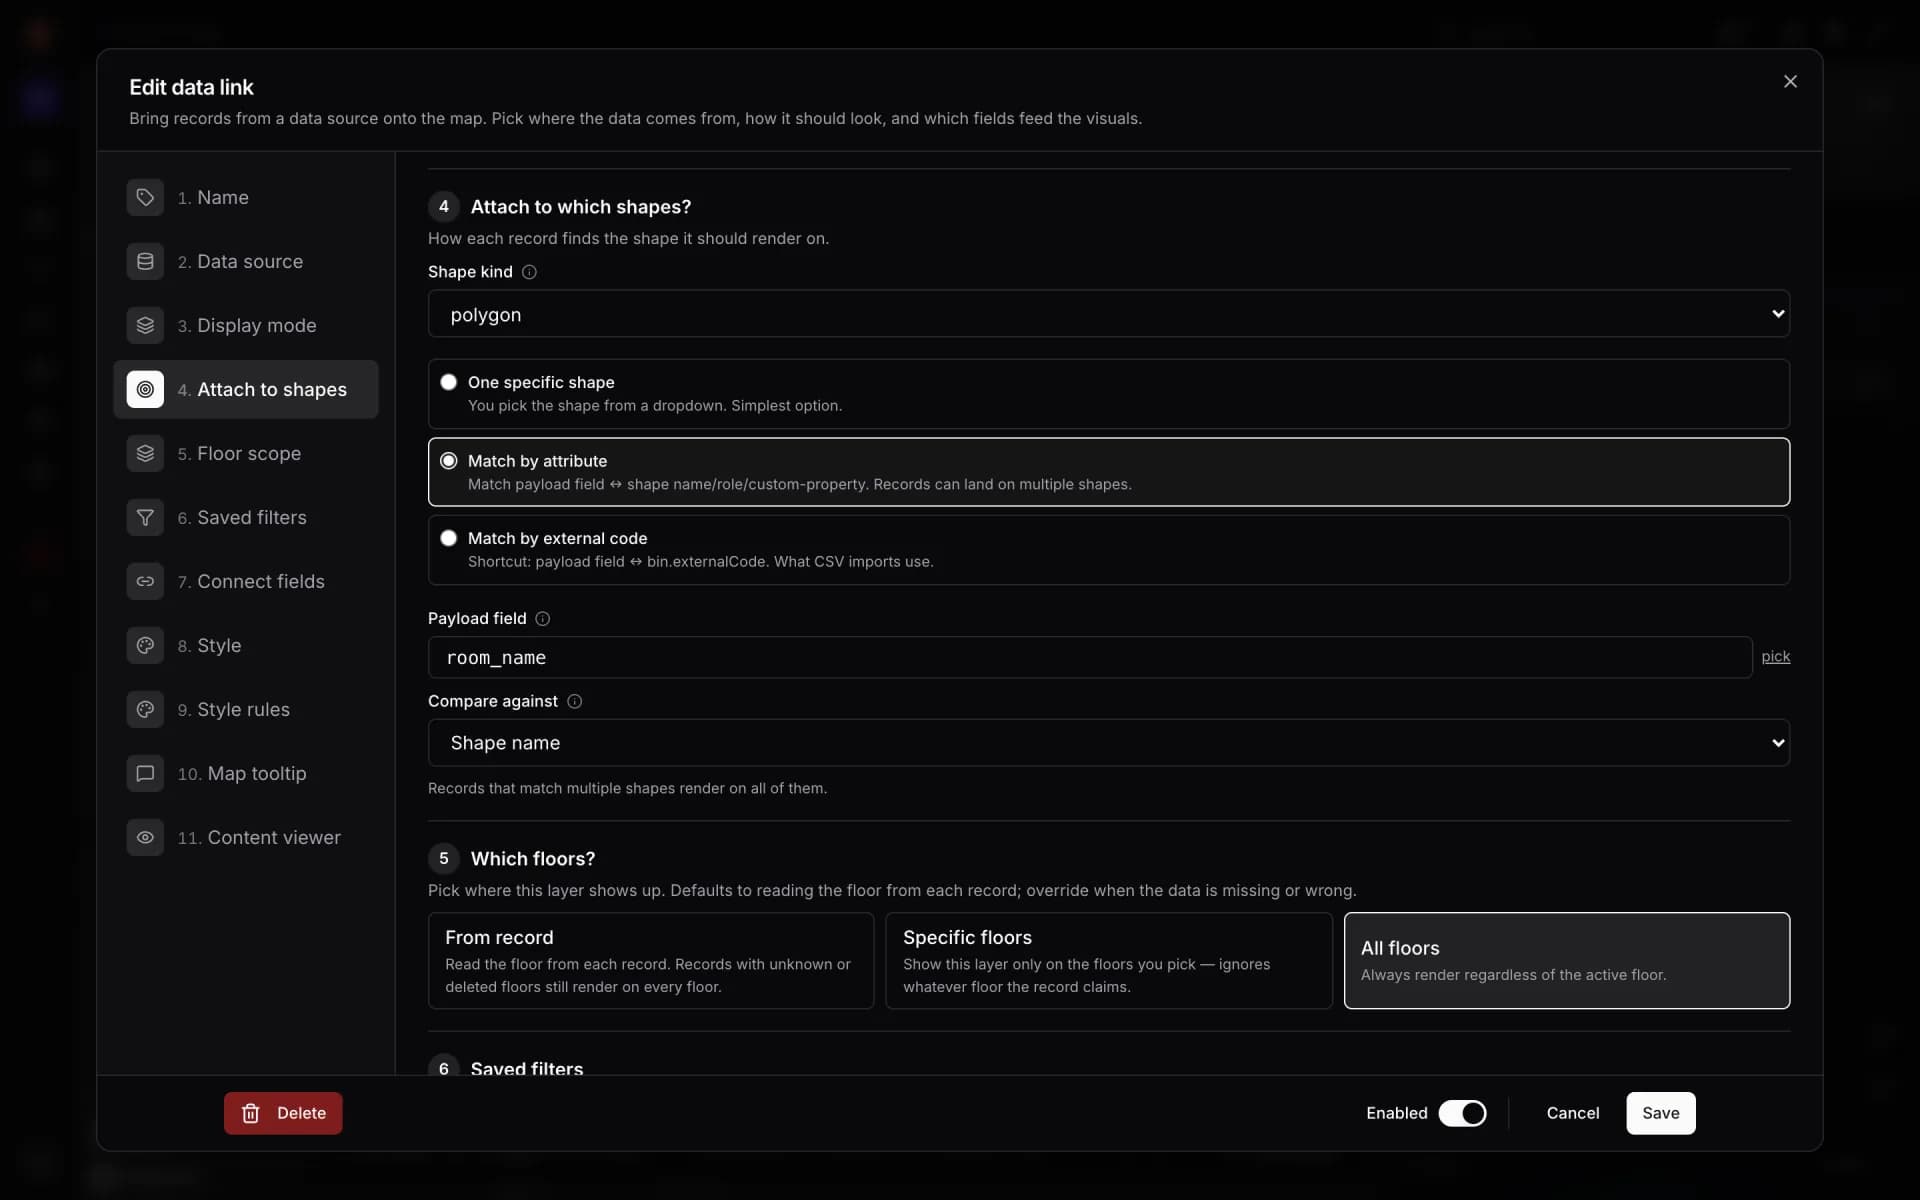
Task: Click the info icon next to Compare against
Action: [574, 702]
